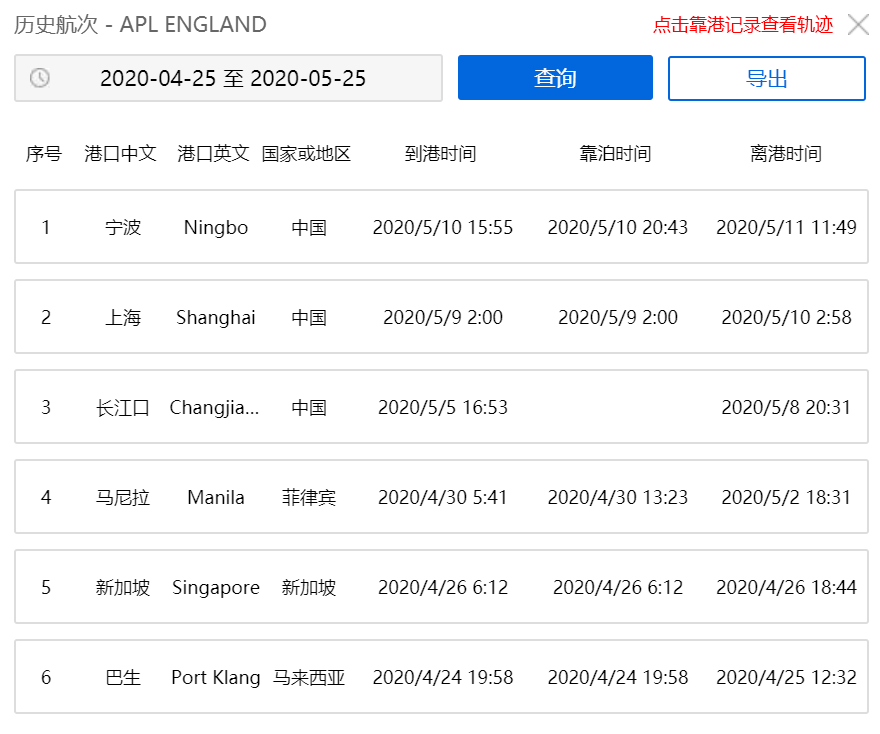Select the 港口英文 column header
880x734 pixels.
coord(213,153)
